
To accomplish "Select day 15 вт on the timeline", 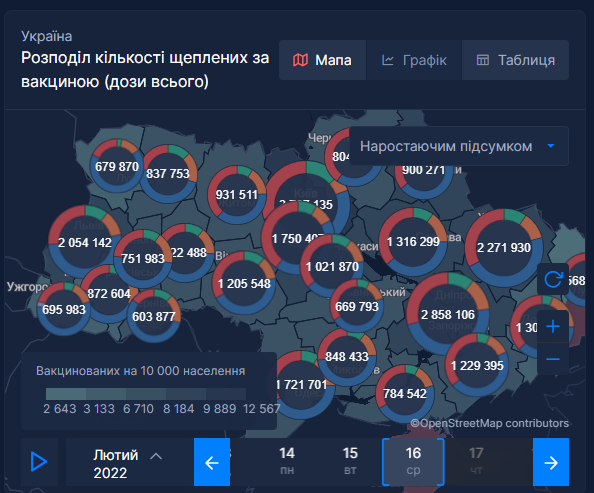I will (x=350, y=461).
